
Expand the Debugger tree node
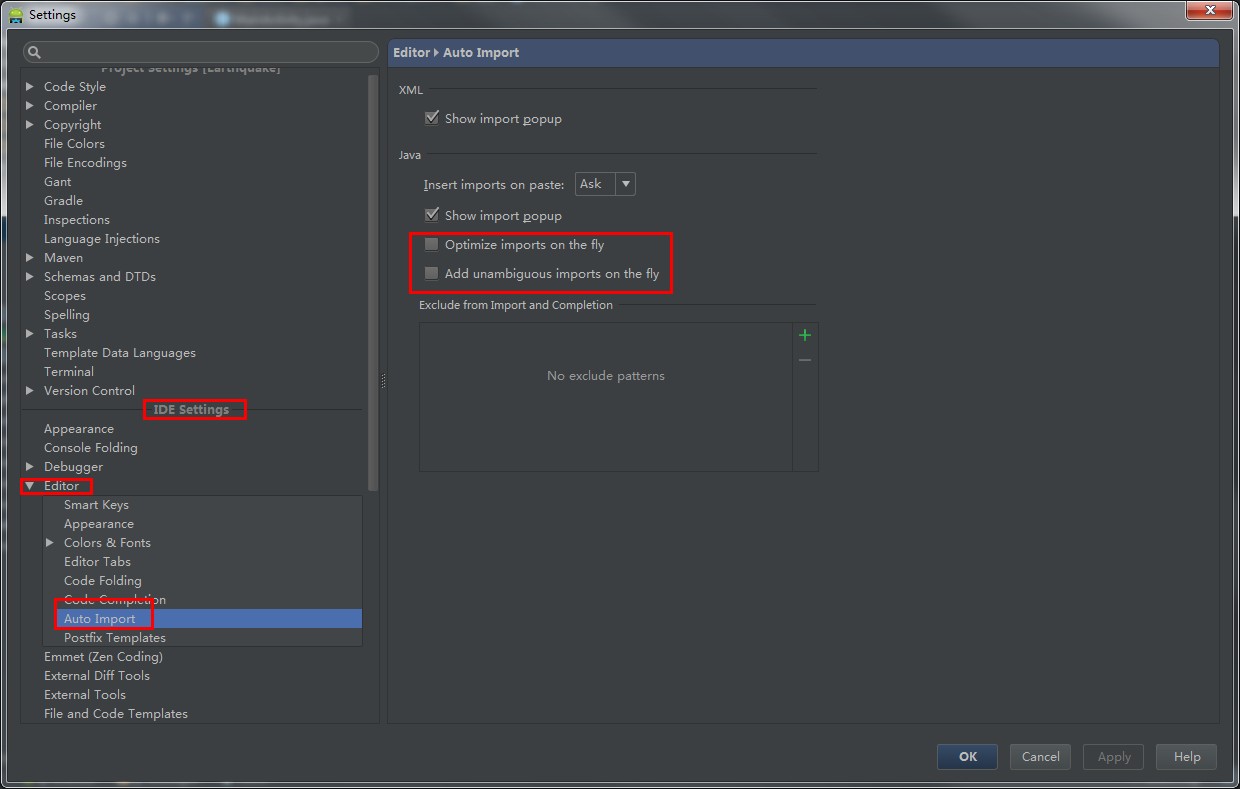30,467
